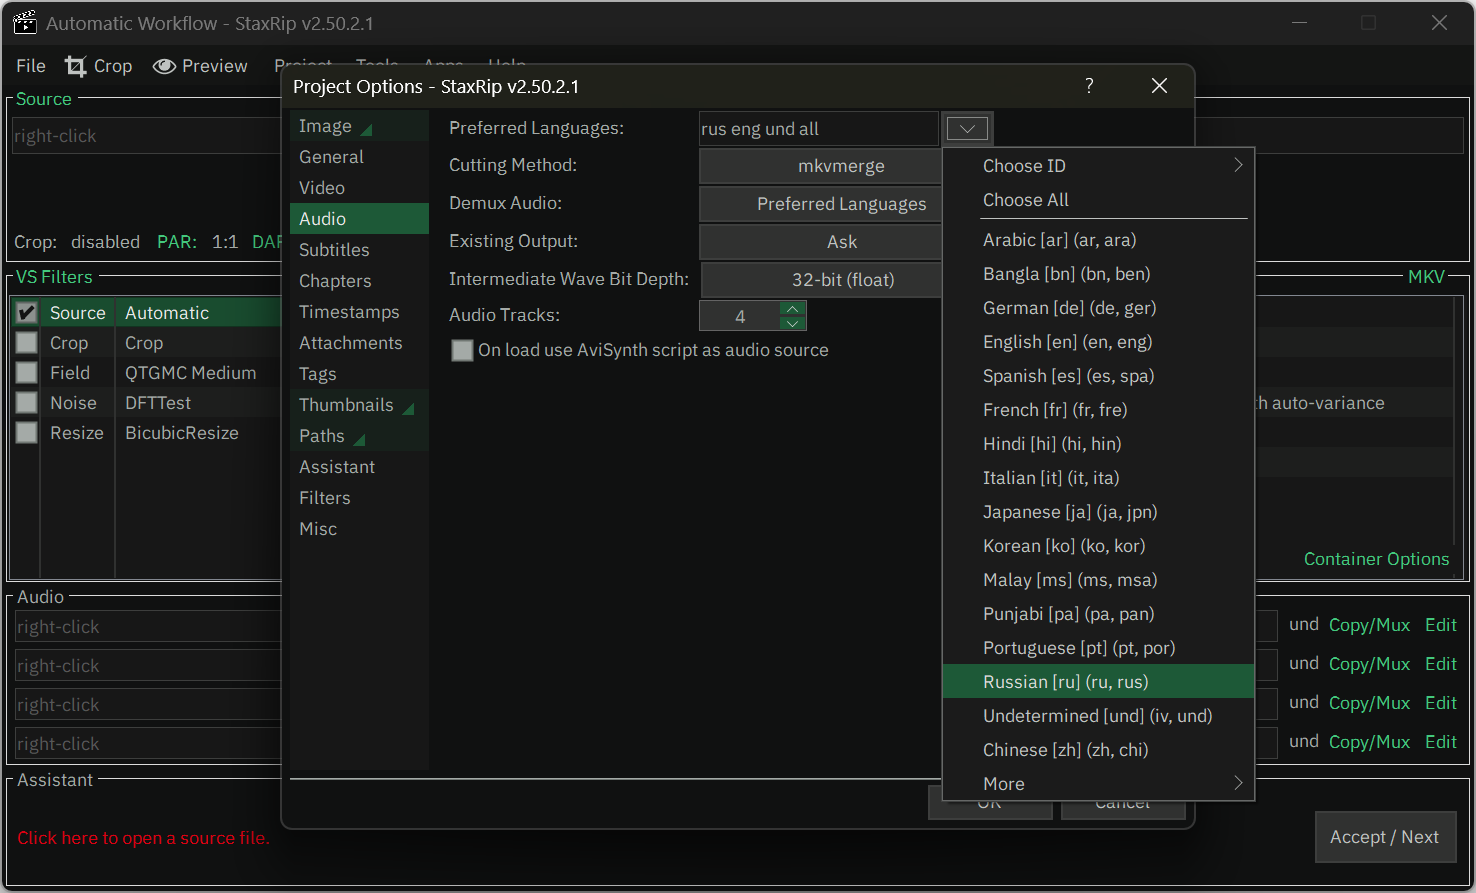Enable AviSynth script as audio source
Image resolution: width=1476 pixels, height=893 pixels.
[462, 350]
